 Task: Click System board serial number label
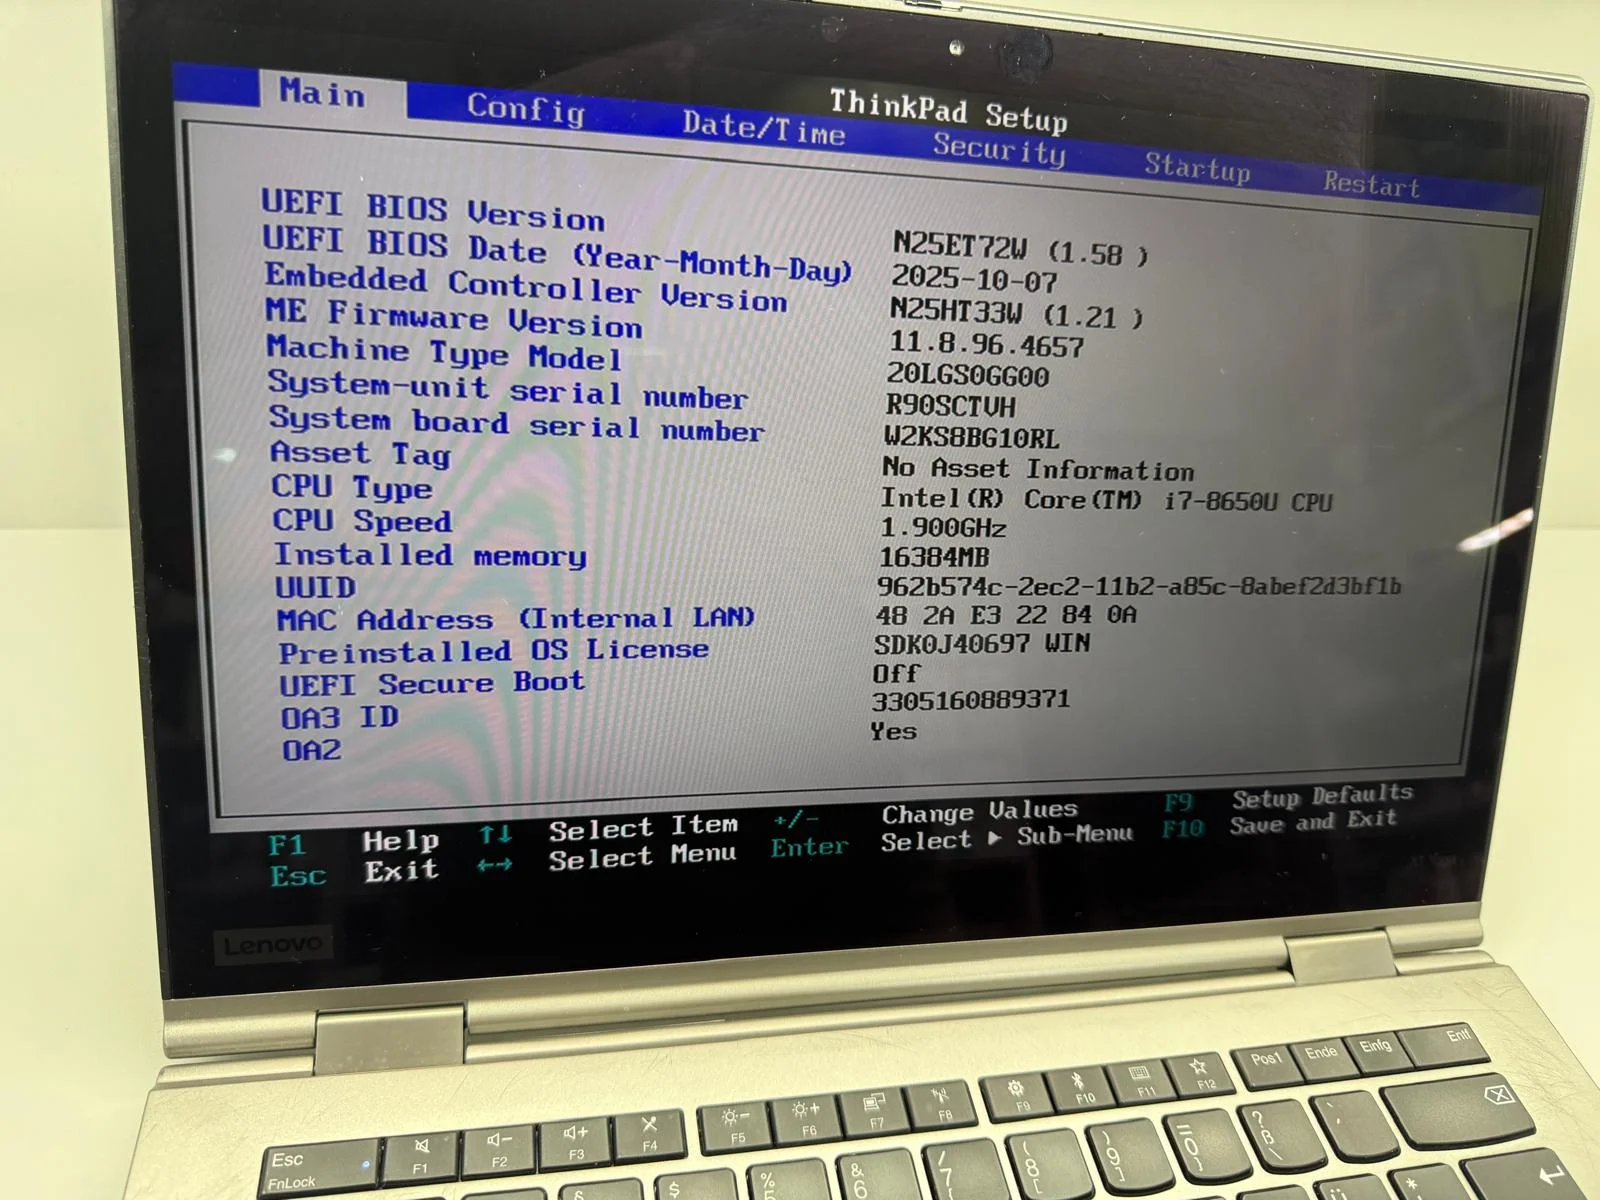(516, 424)
